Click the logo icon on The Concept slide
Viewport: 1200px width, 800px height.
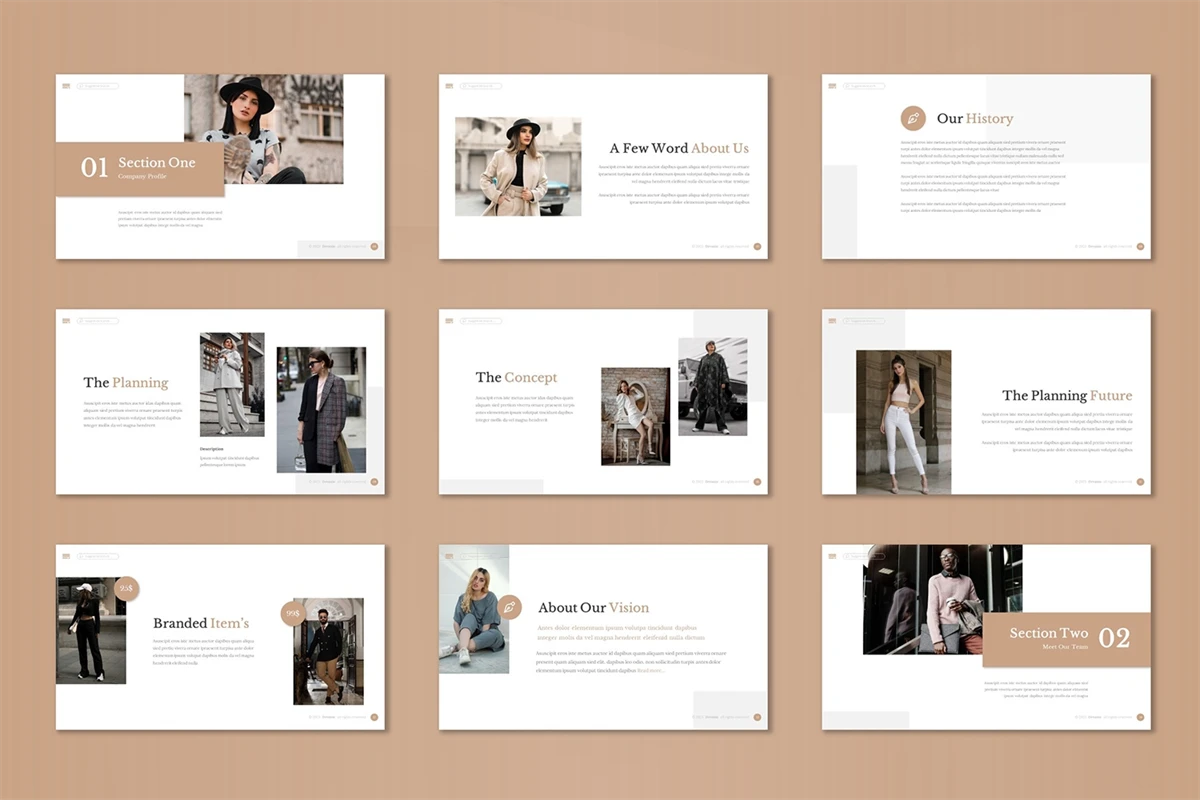[x=450, y=321]
